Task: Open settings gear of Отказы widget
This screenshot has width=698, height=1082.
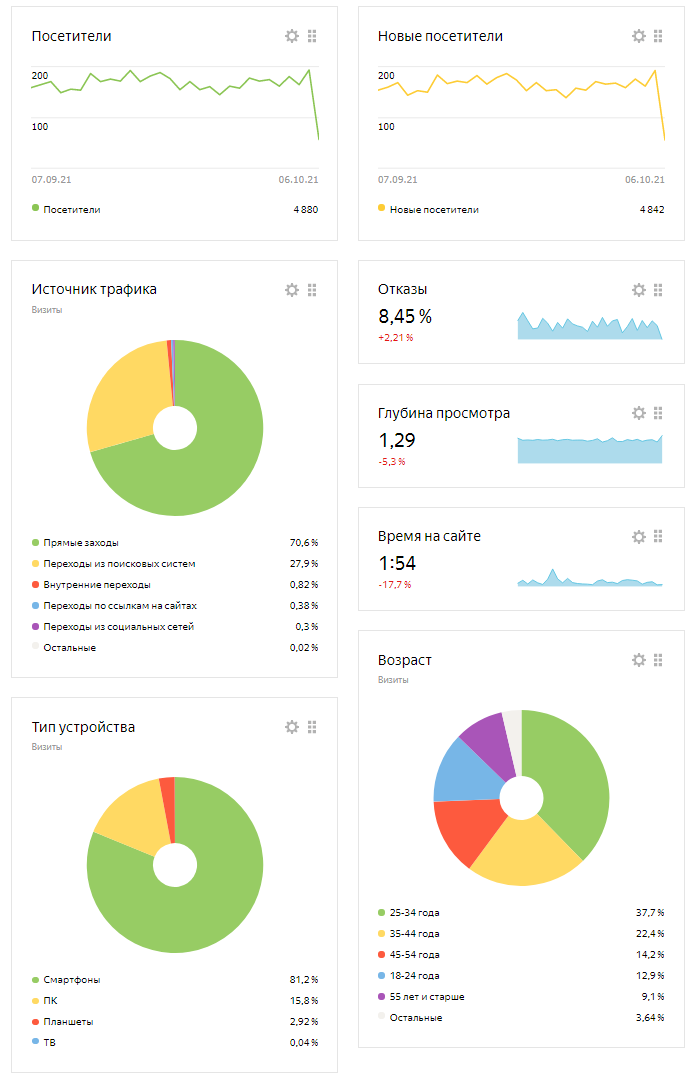Action: pos(639,290)
